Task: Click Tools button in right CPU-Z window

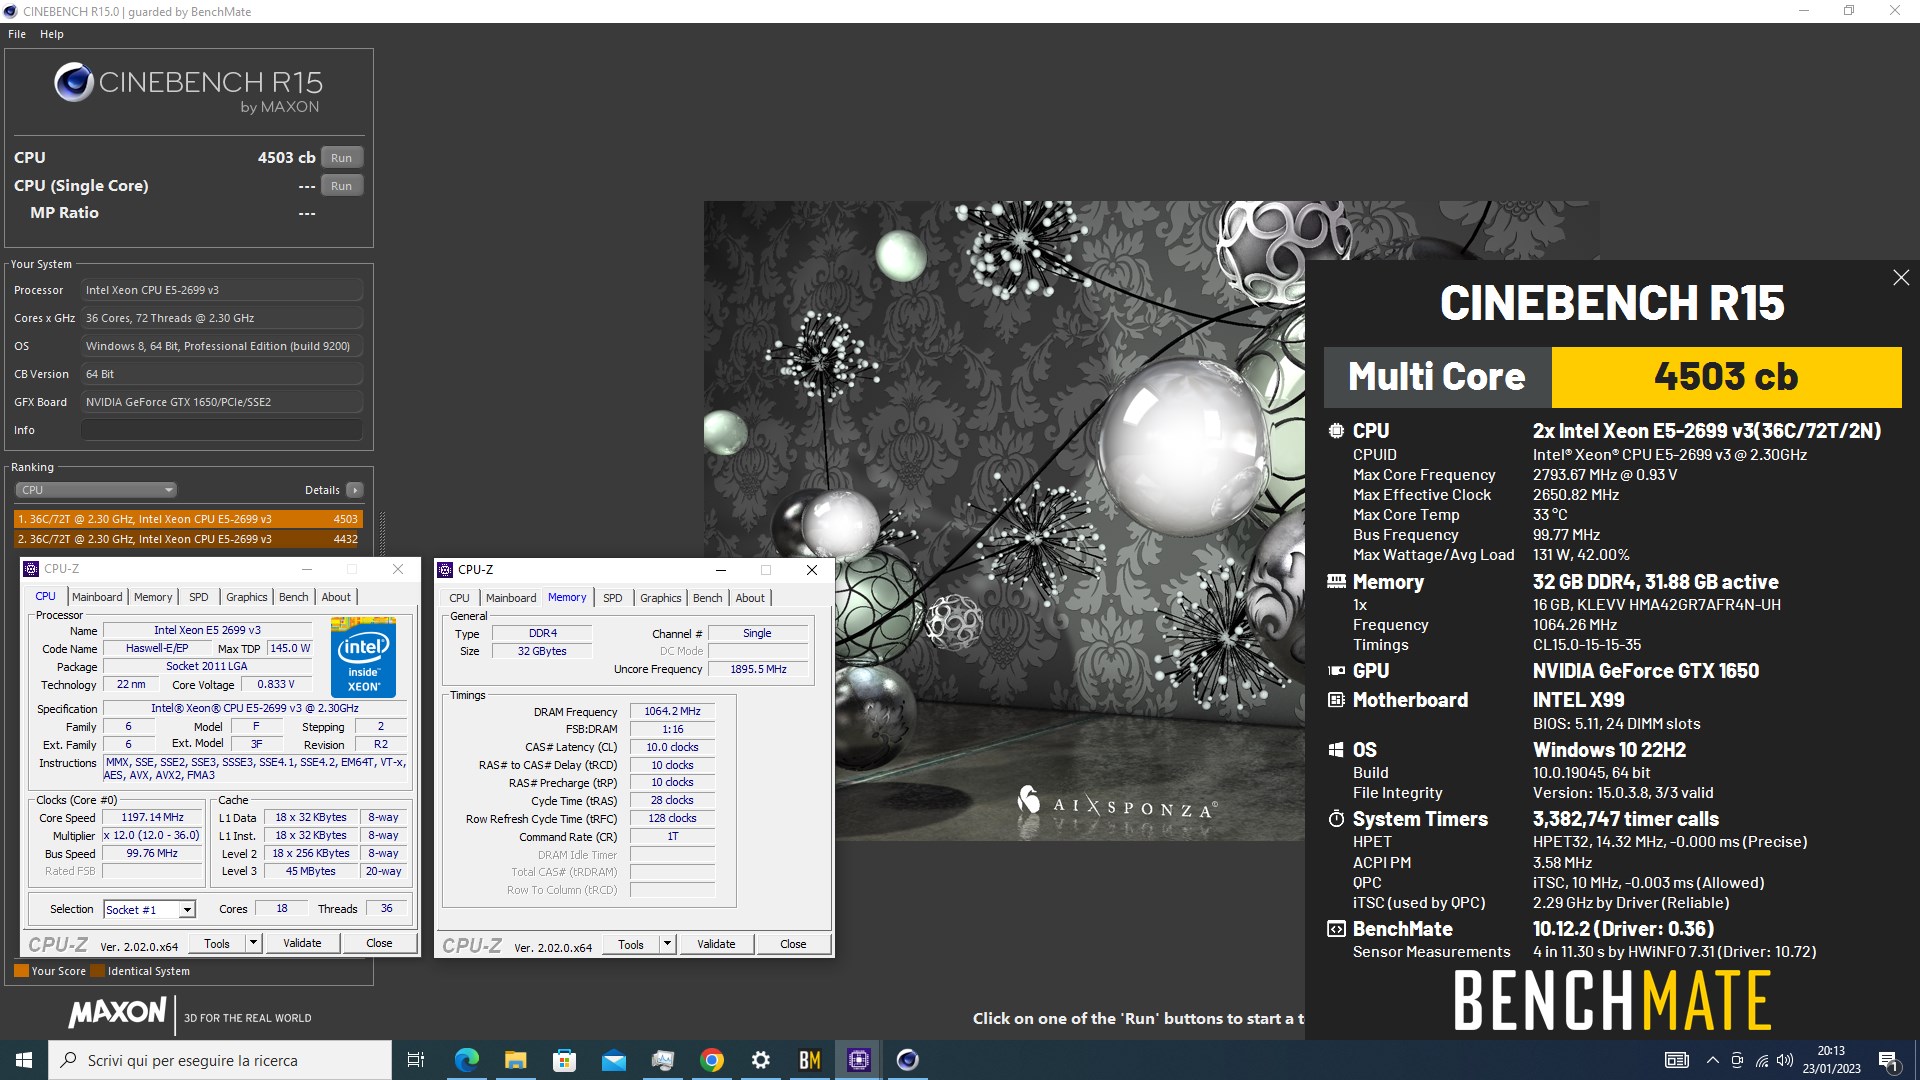Action: point(631,944)
